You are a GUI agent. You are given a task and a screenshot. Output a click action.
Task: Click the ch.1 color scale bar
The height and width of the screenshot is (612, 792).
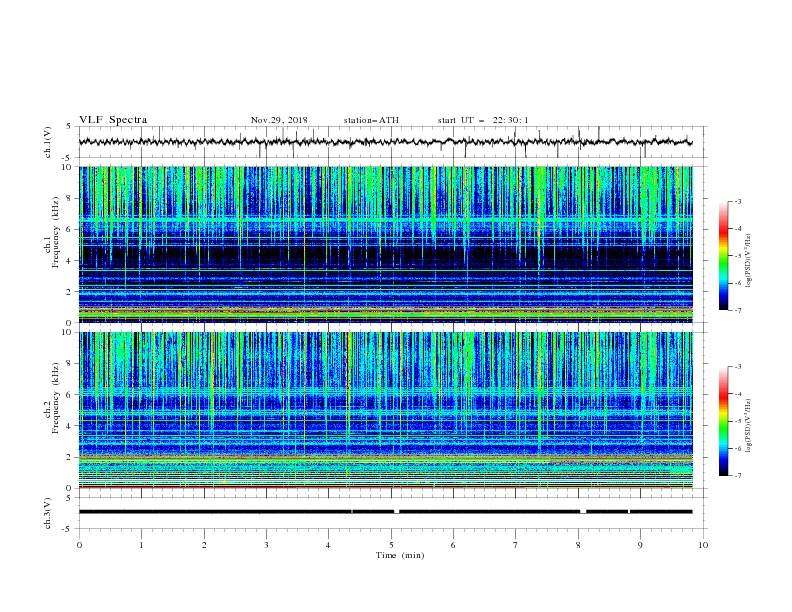pyautogui.click(x=723, y=256)
